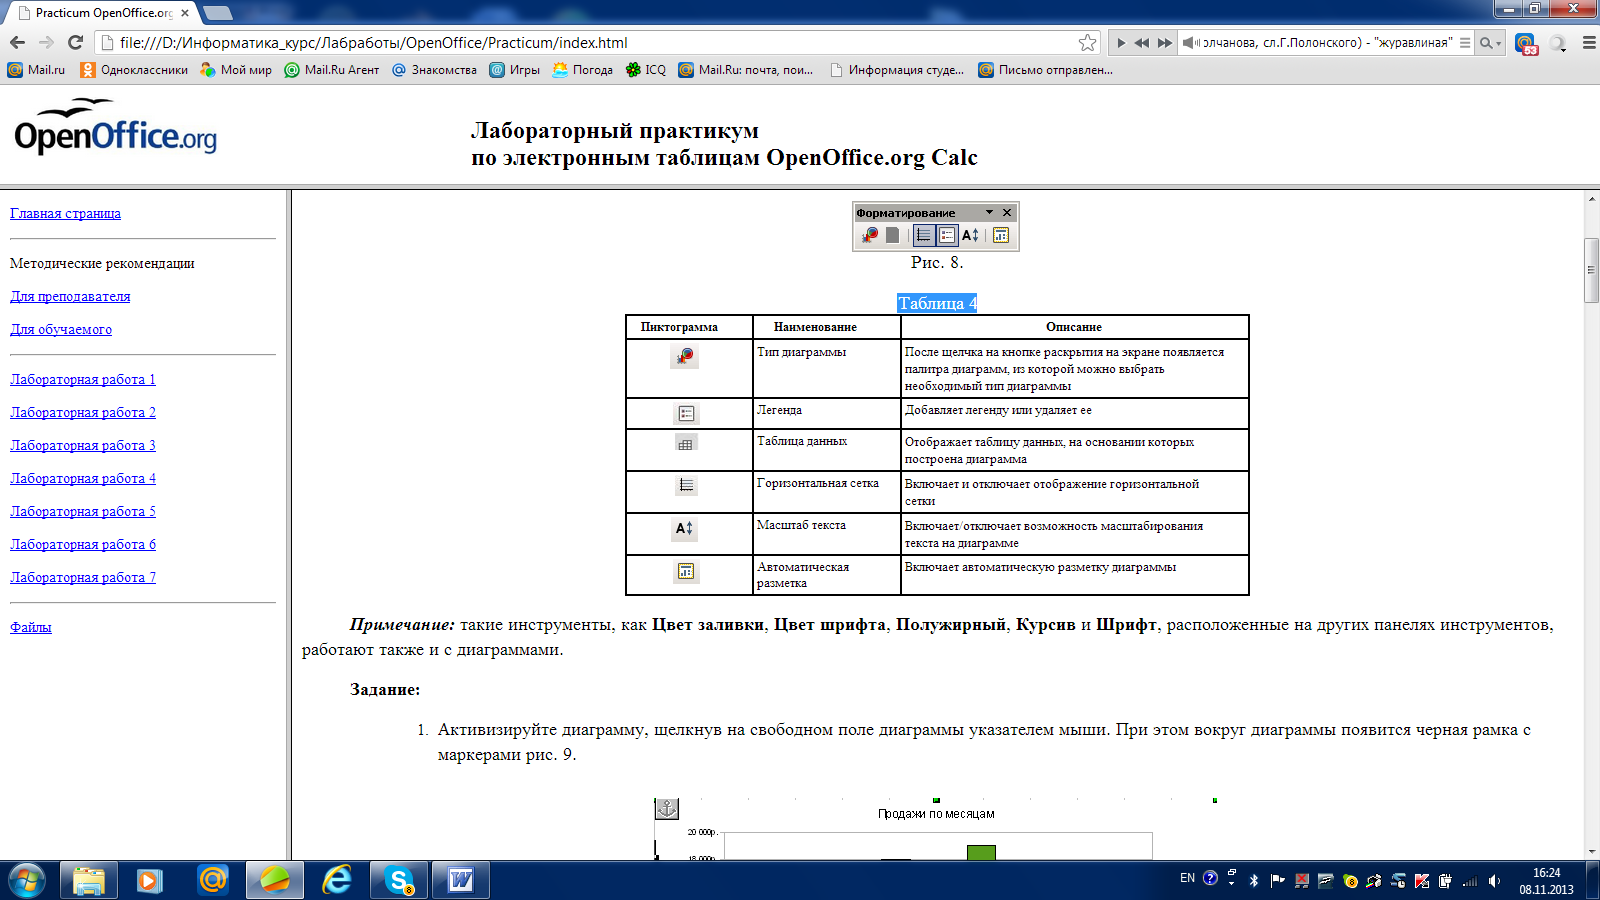Open the Windows Start menu
The width and height of the screenshot is (1600, 900).
coord(26,880)
